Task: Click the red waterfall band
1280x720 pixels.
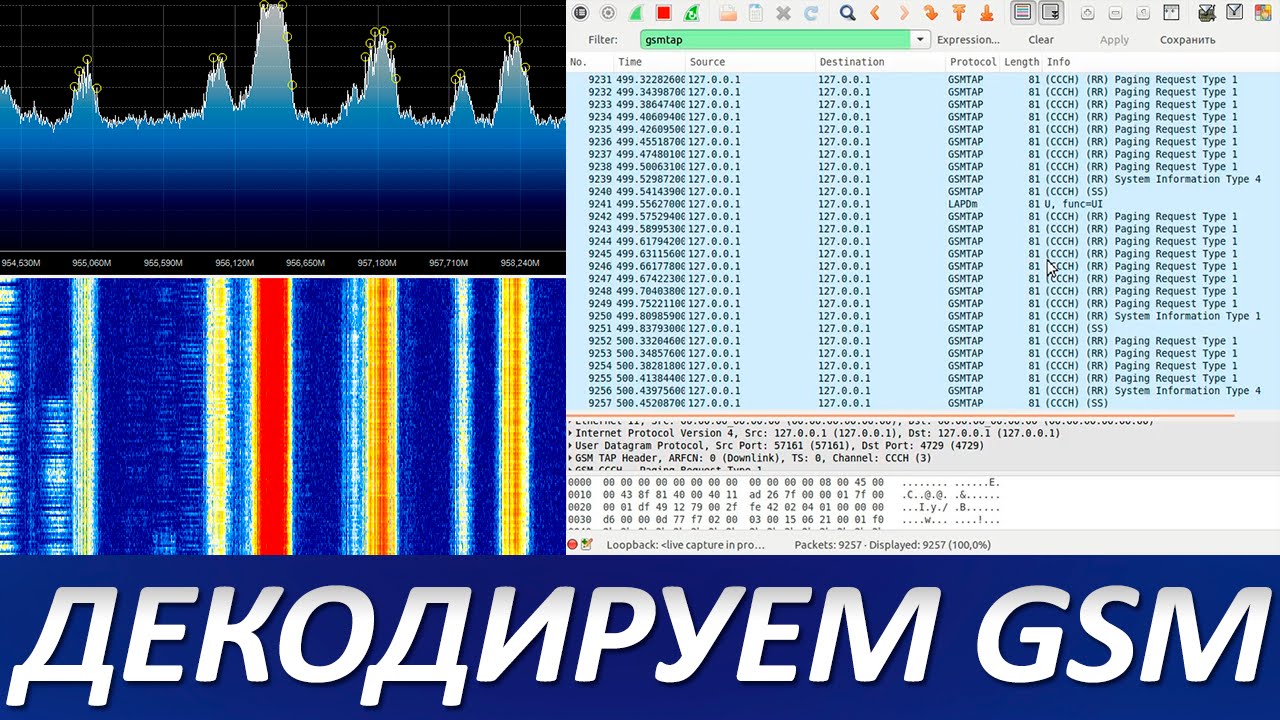Action: (271, 416)
